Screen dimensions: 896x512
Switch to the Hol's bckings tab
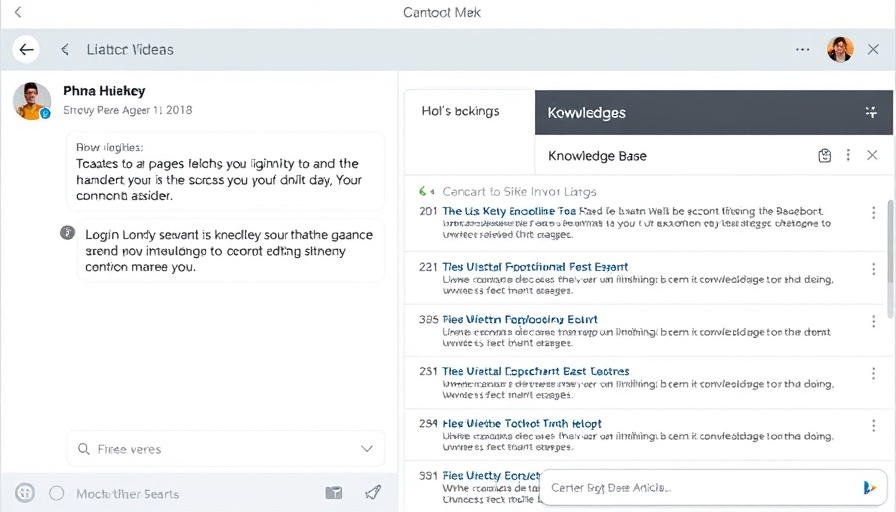(461, 111)
